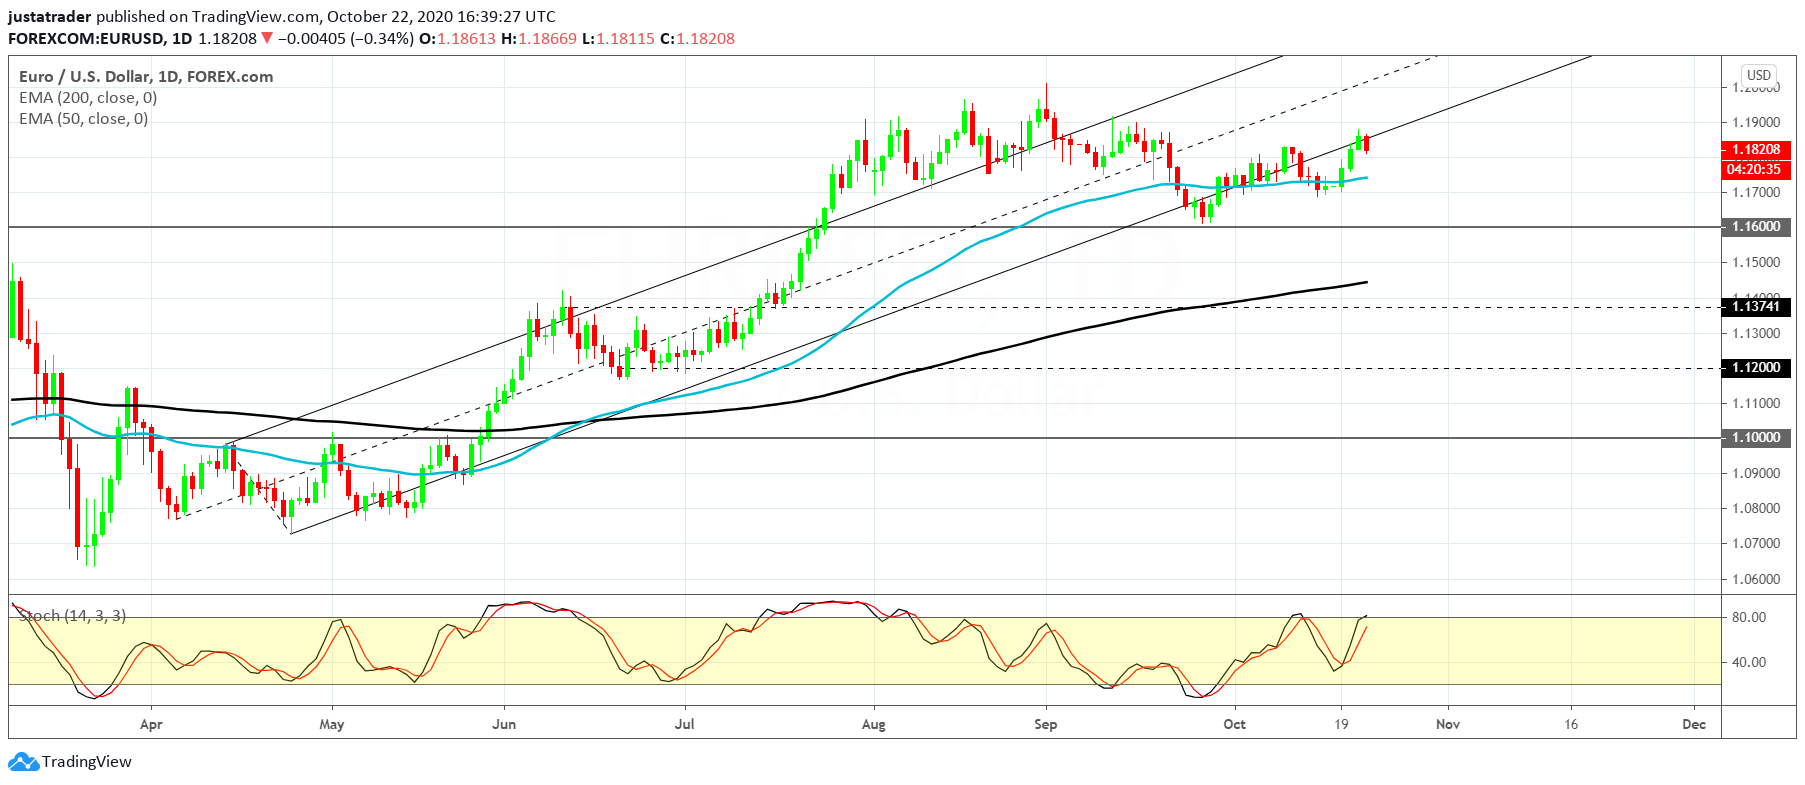The image size is (1805, 785).
Task: Click the 1.16000 horizontal line price label
Action: [x=1756, y=227]
